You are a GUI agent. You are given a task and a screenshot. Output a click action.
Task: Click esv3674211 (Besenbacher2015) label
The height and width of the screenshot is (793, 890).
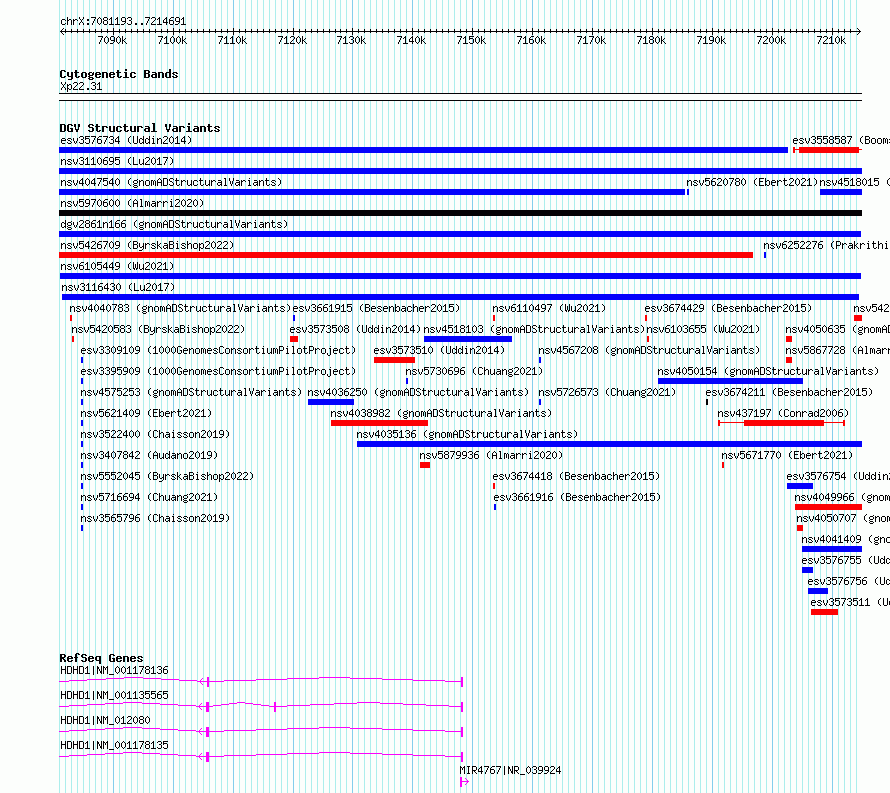[789, 392]
